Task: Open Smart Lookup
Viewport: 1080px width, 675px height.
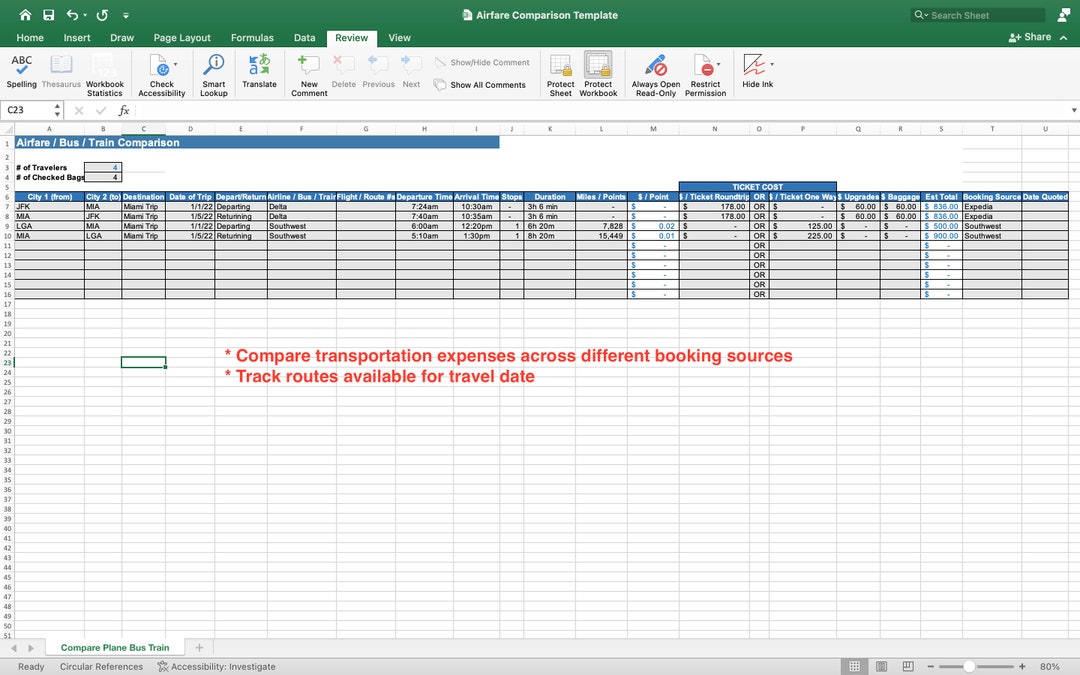Action: coord(213,70)
